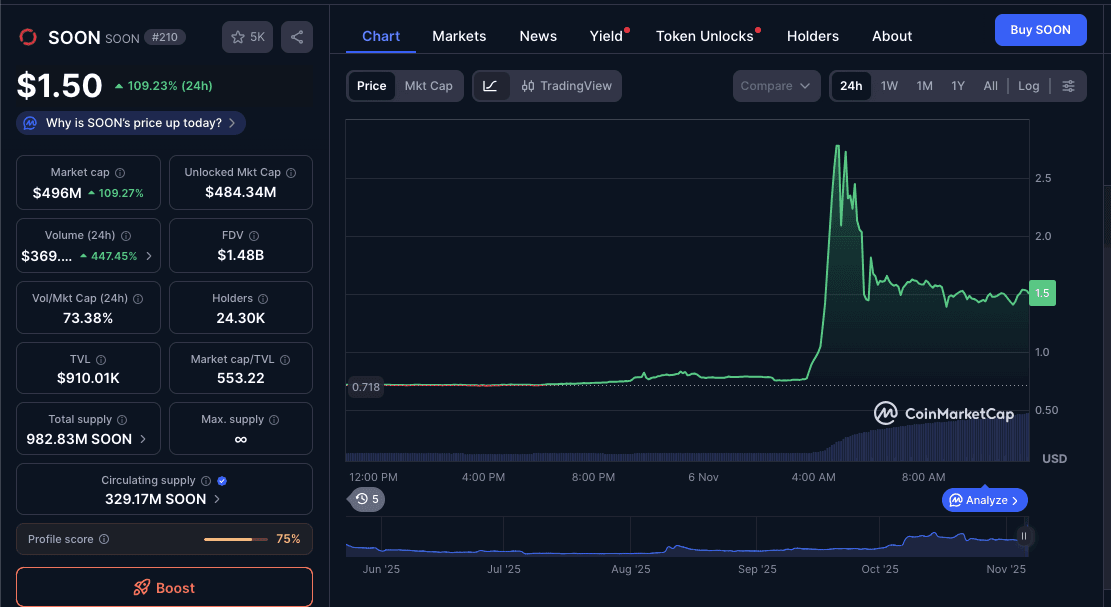Switch chart to Mkt Cap view
The height and width of the screenshot is (607, 1111).
(x=429, y=86)
